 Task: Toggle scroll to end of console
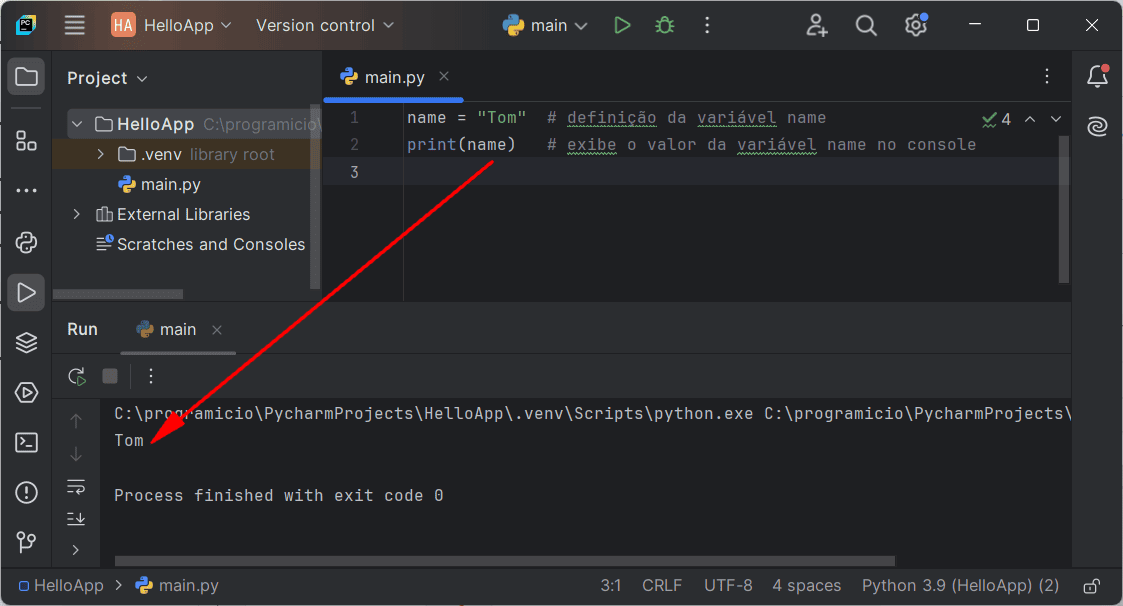point(76,519)
